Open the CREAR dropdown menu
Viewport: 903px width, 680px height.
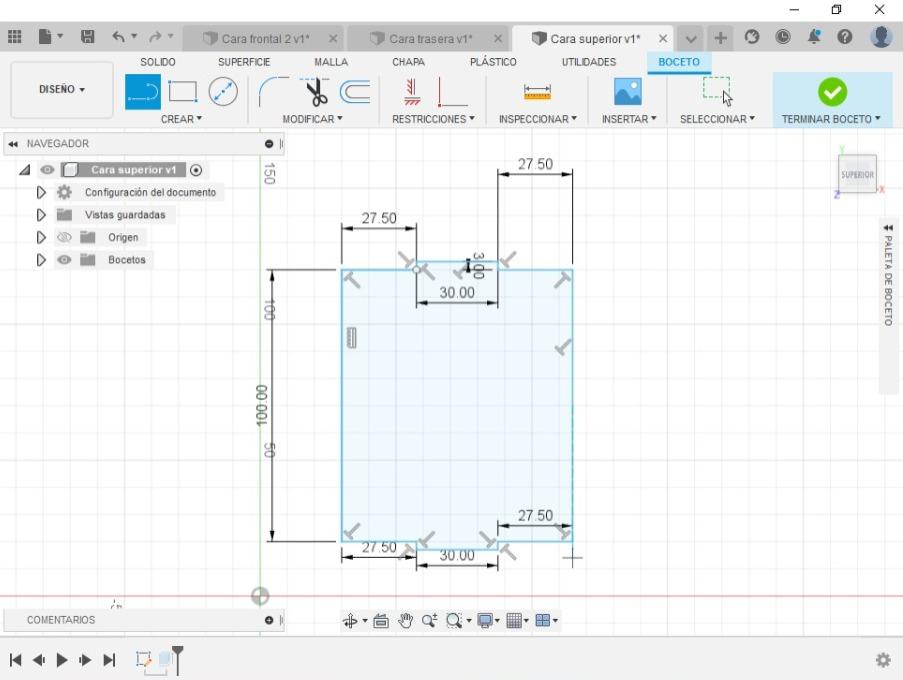coord(181,119)
